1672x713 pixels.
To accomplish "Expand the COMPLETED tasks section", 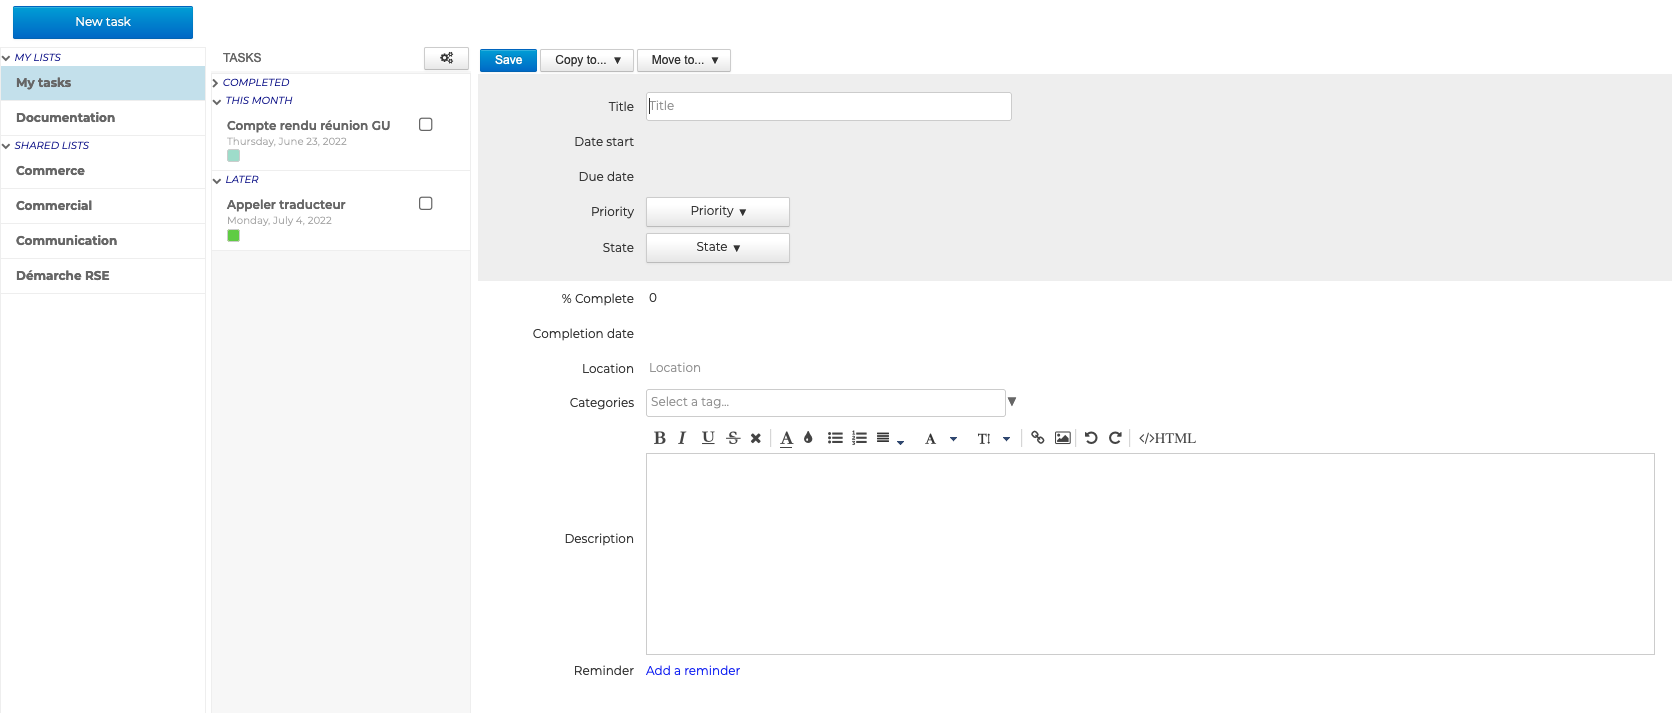I will point(255,83).
